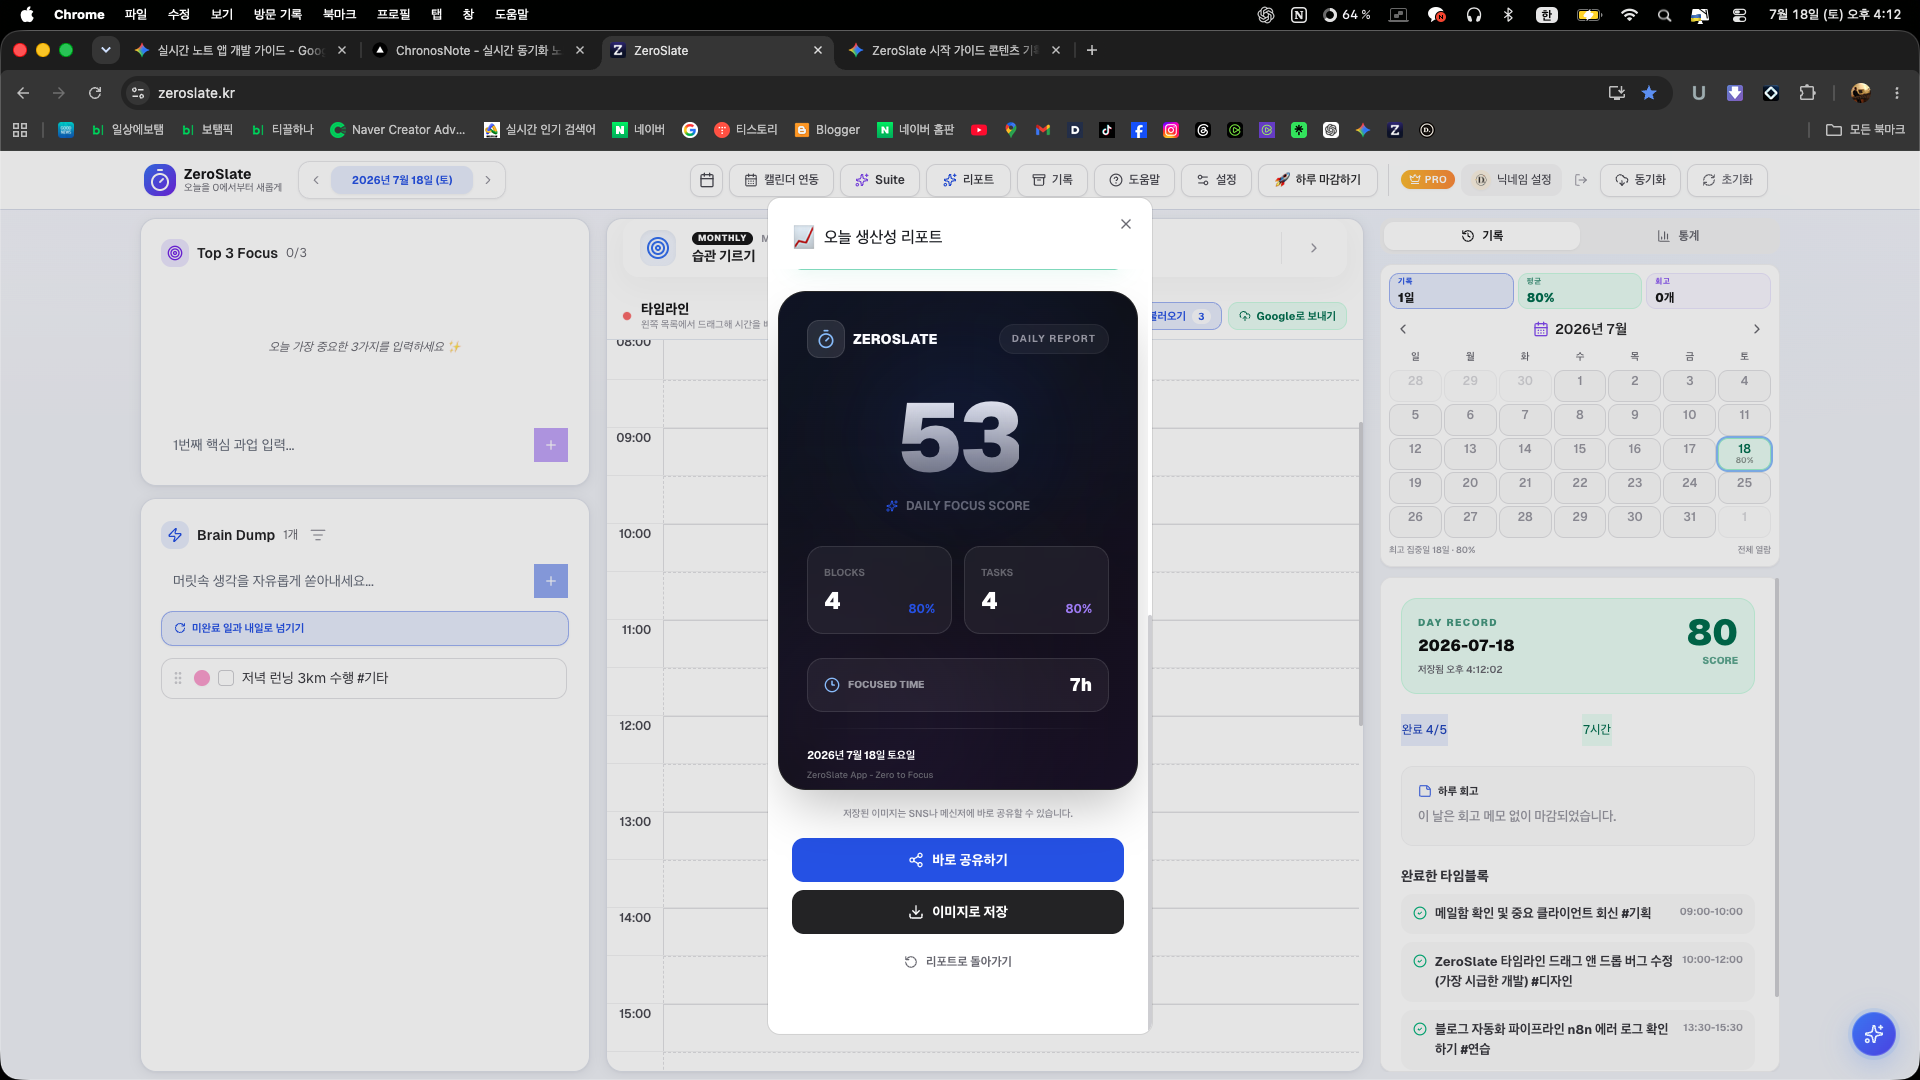Click 이미지로 저장 download button
1920x1080 pixels.
[x=958, y=912]
